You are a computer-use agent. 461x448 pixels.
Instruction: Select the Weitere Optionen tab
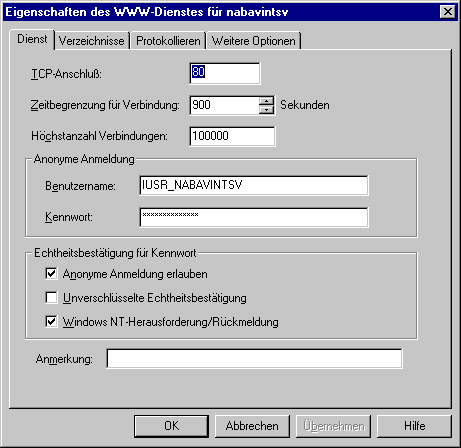pos(254,41)
